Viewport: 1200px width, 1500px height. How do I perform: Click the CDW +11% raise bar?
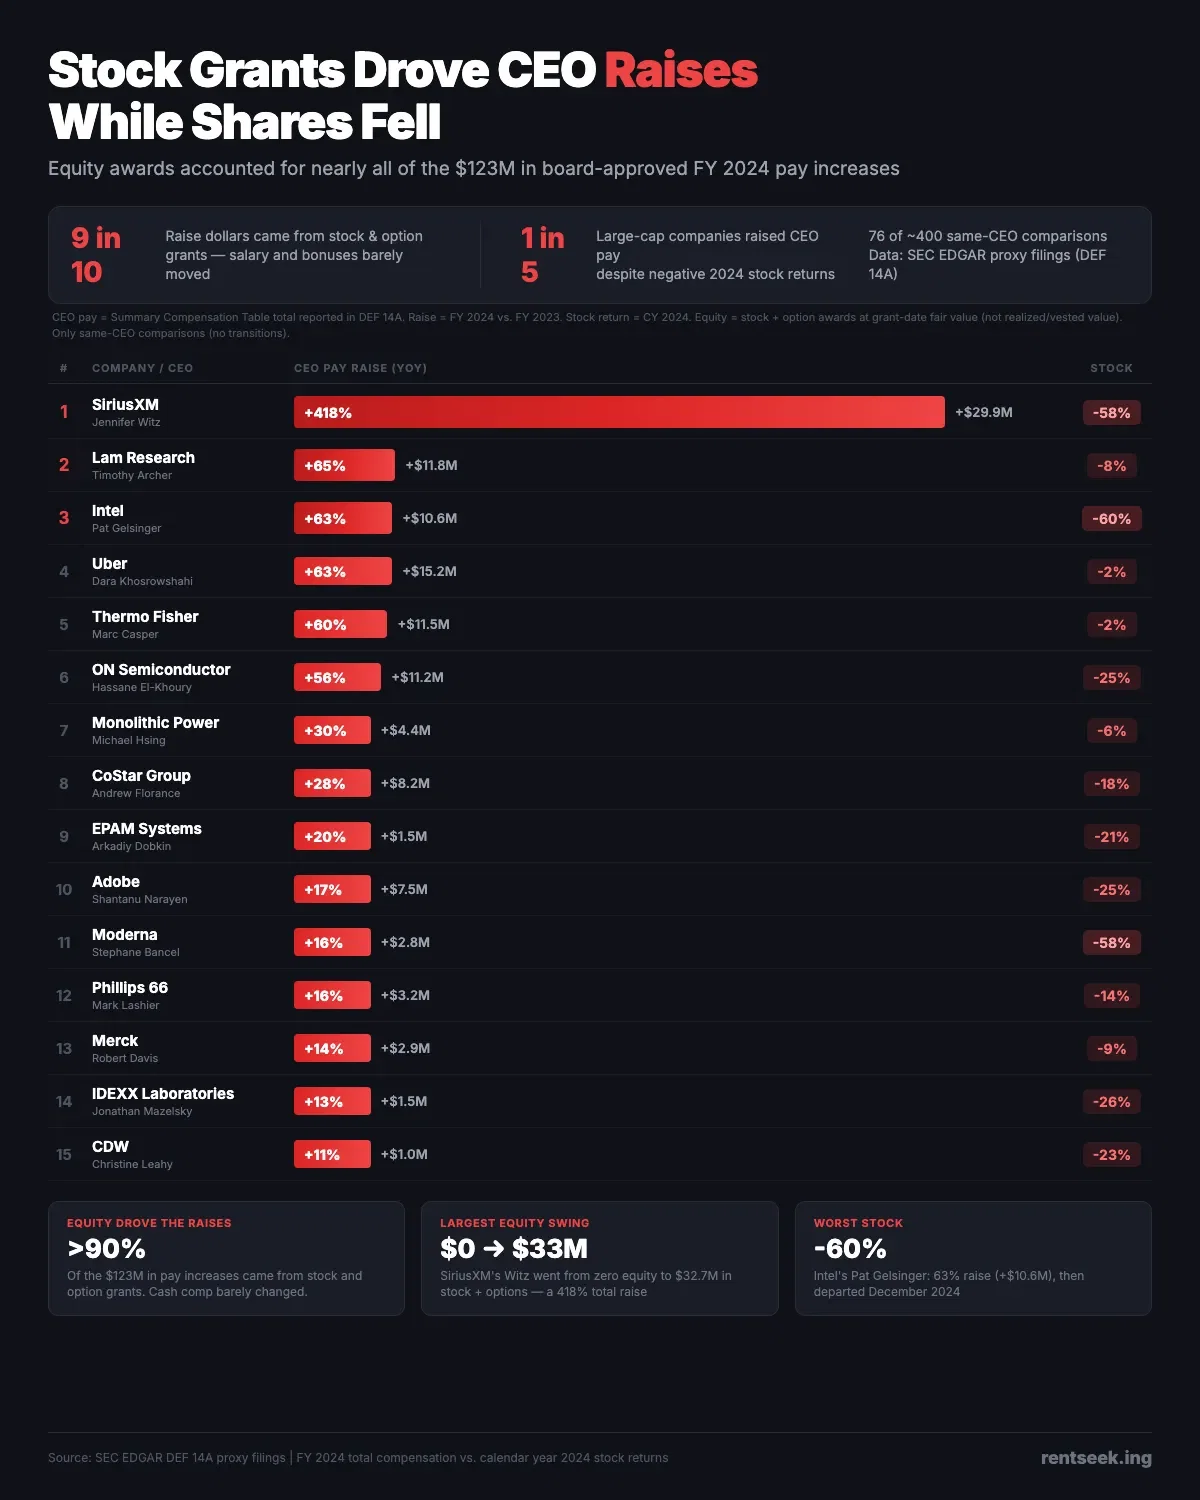click(x=332, y=1154)
